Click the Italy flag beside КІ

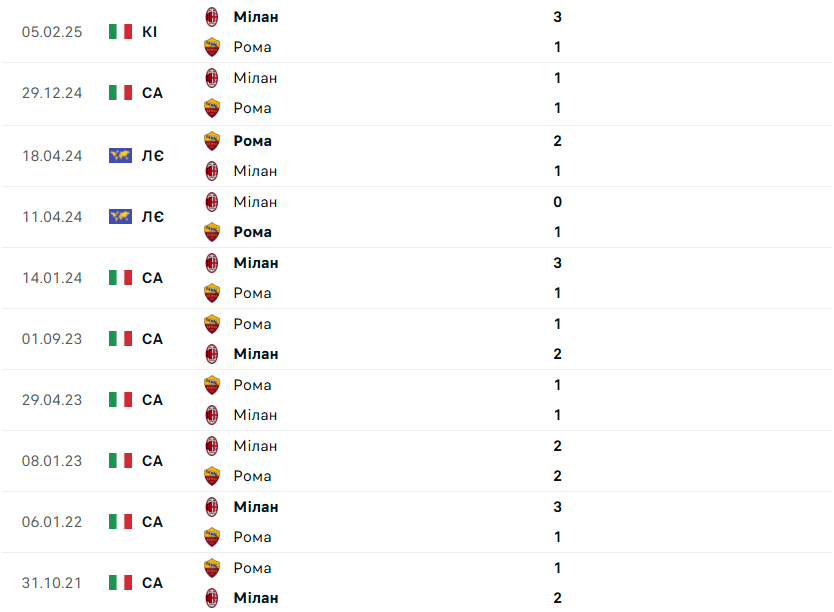[x=120, y=31]
